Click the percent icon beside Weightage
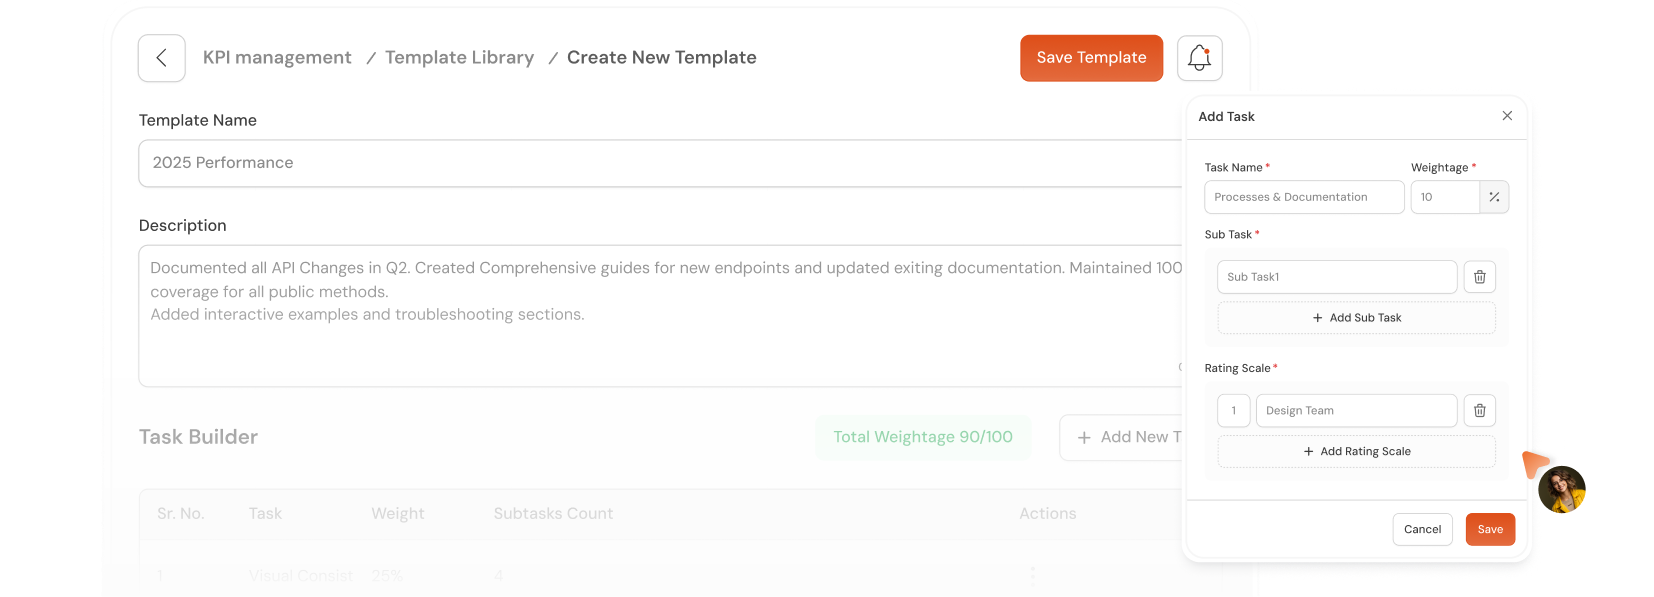The height and width of the screenshot is (597, 1654). point(1494,197)
